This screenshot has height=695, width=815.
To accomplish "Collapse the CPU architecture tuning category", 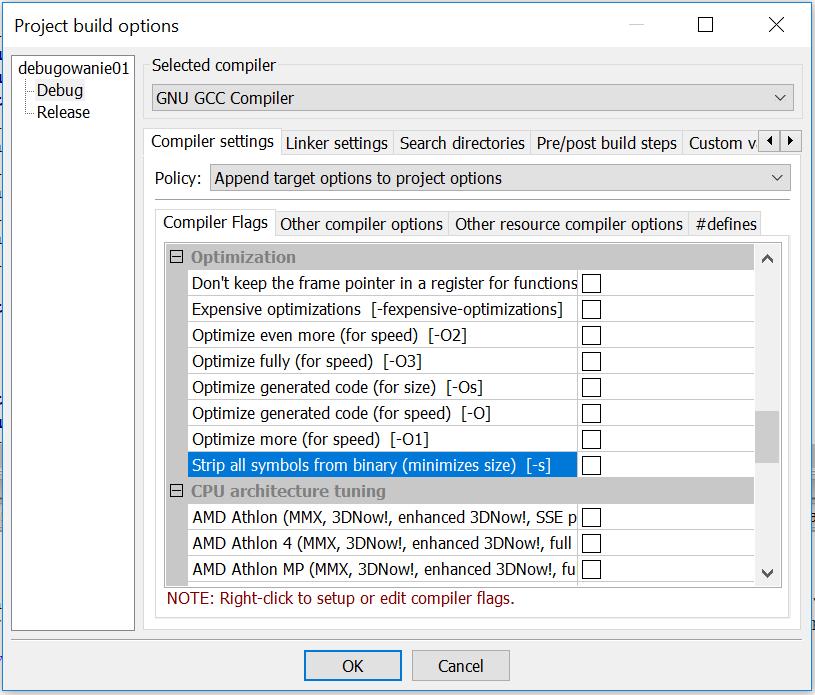I will tap(177, 491).
